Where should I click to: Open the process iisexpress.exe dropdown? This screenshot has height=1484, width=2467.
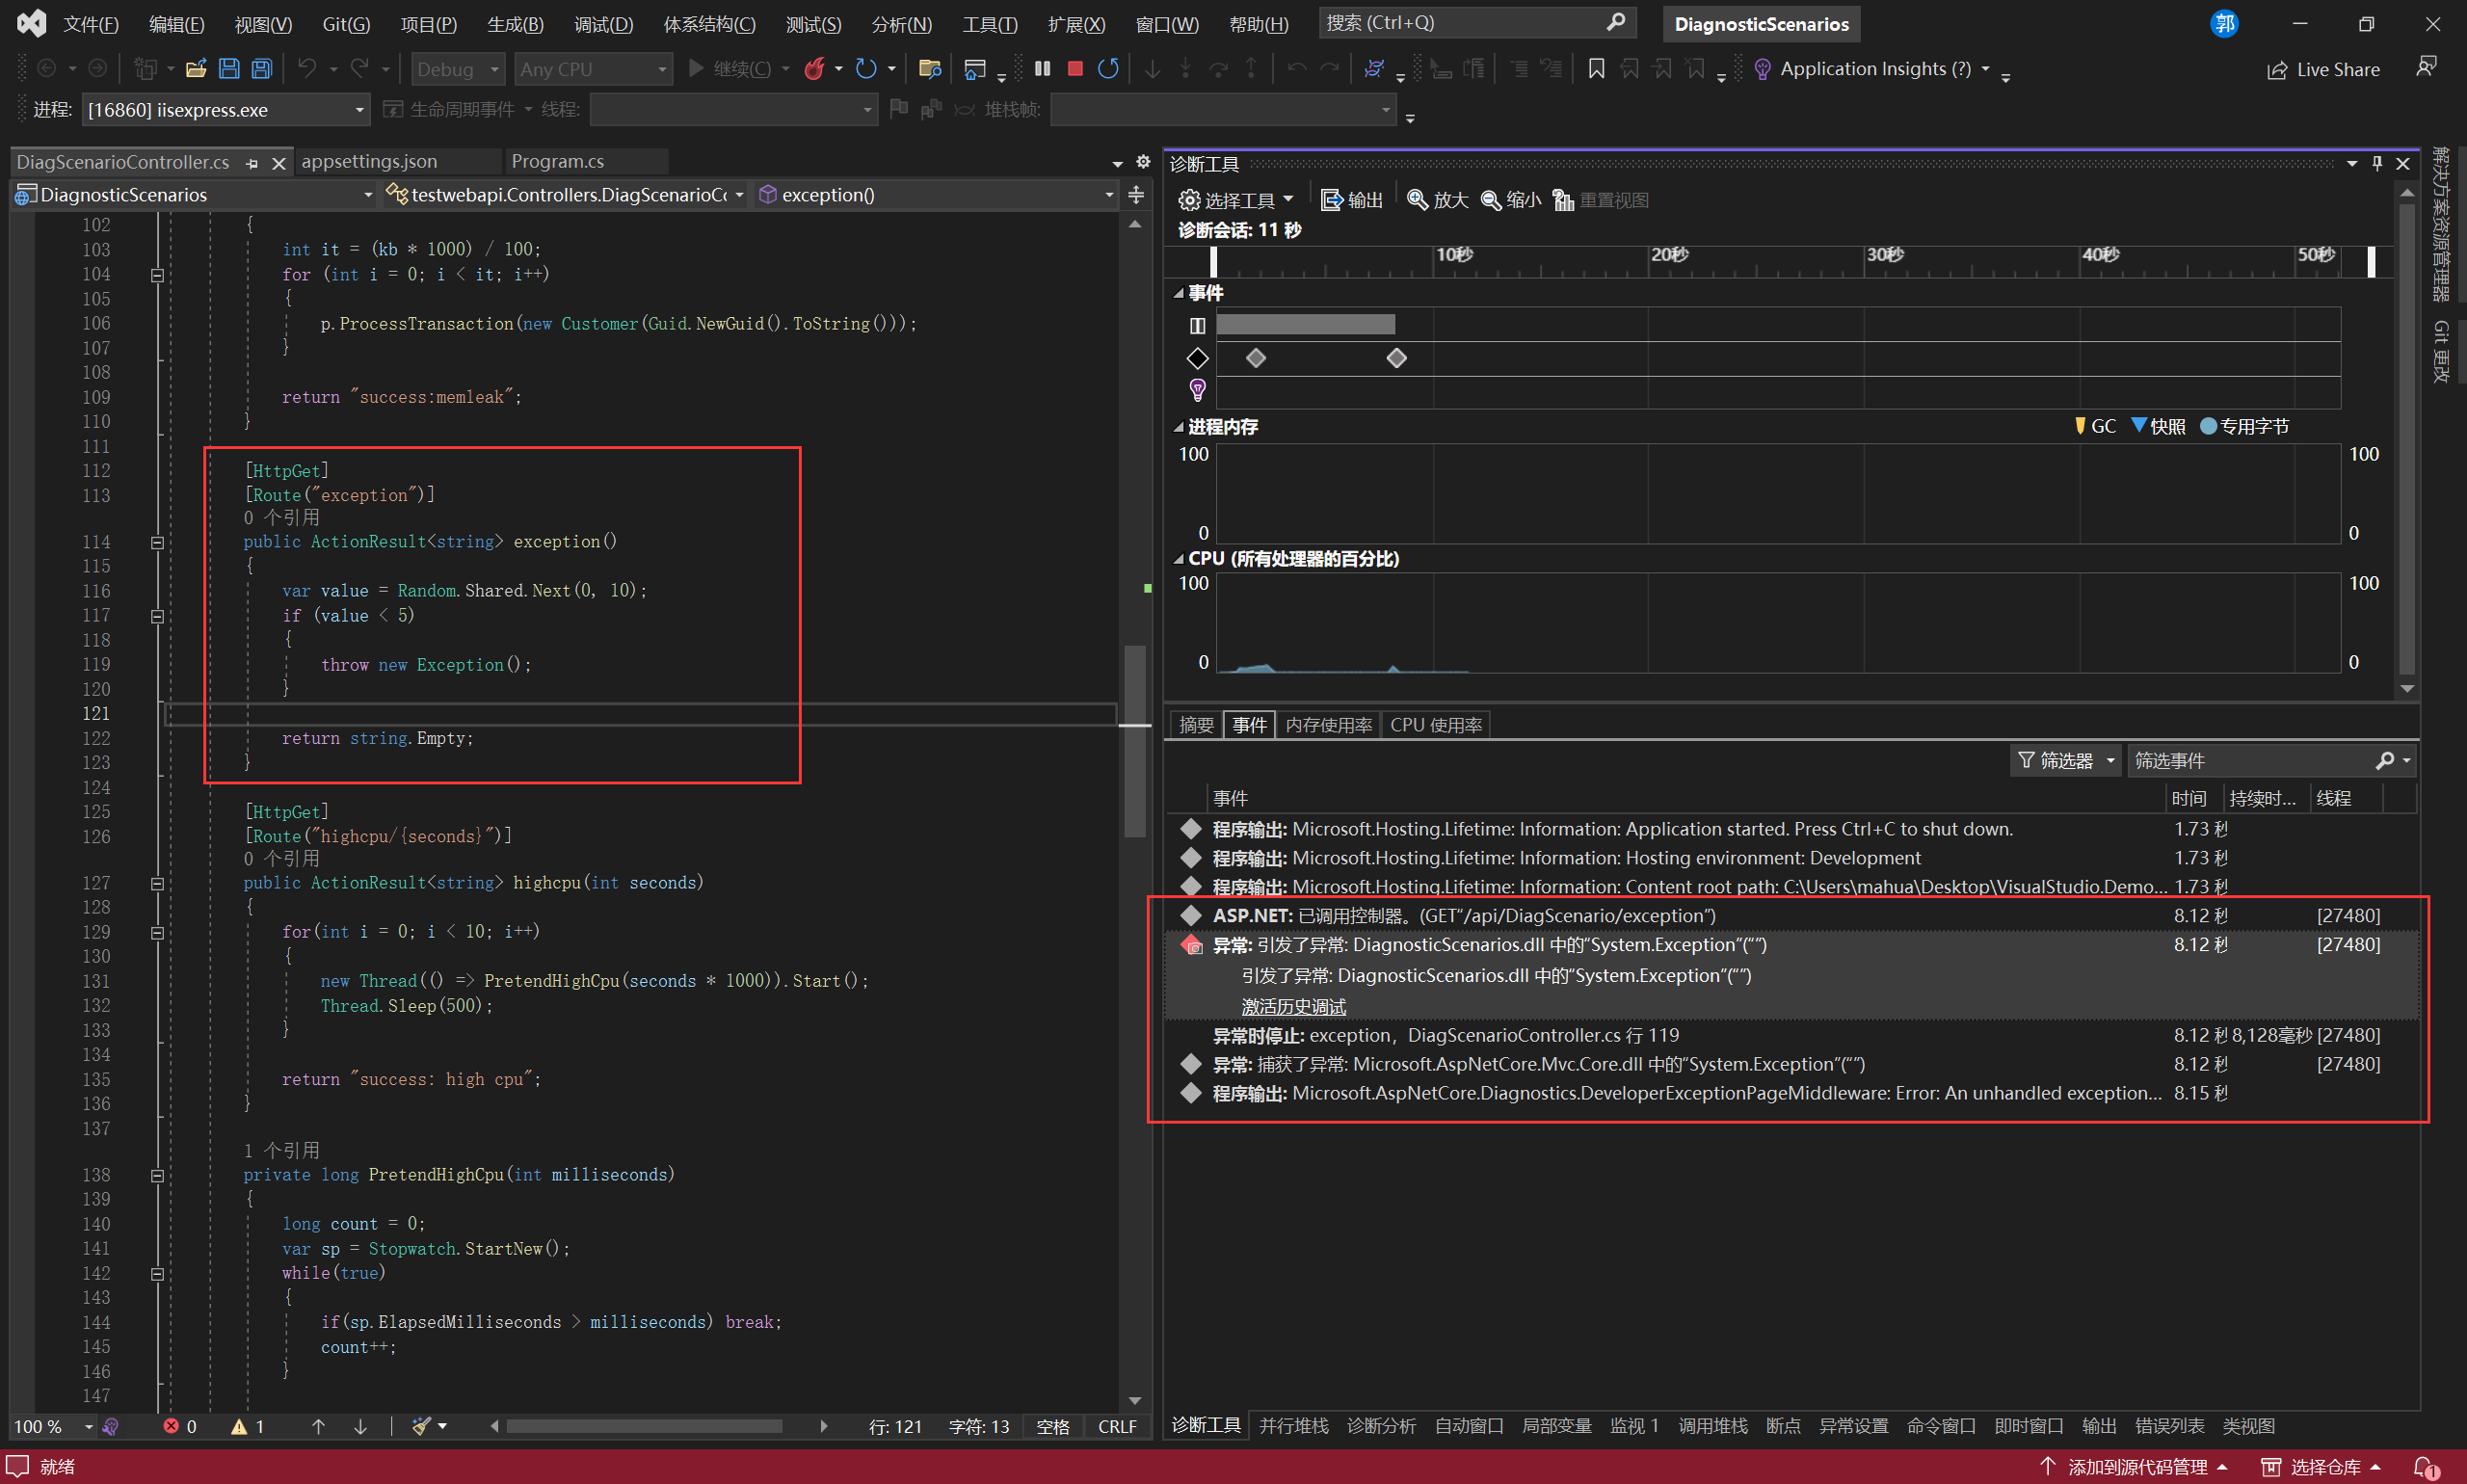359,110
